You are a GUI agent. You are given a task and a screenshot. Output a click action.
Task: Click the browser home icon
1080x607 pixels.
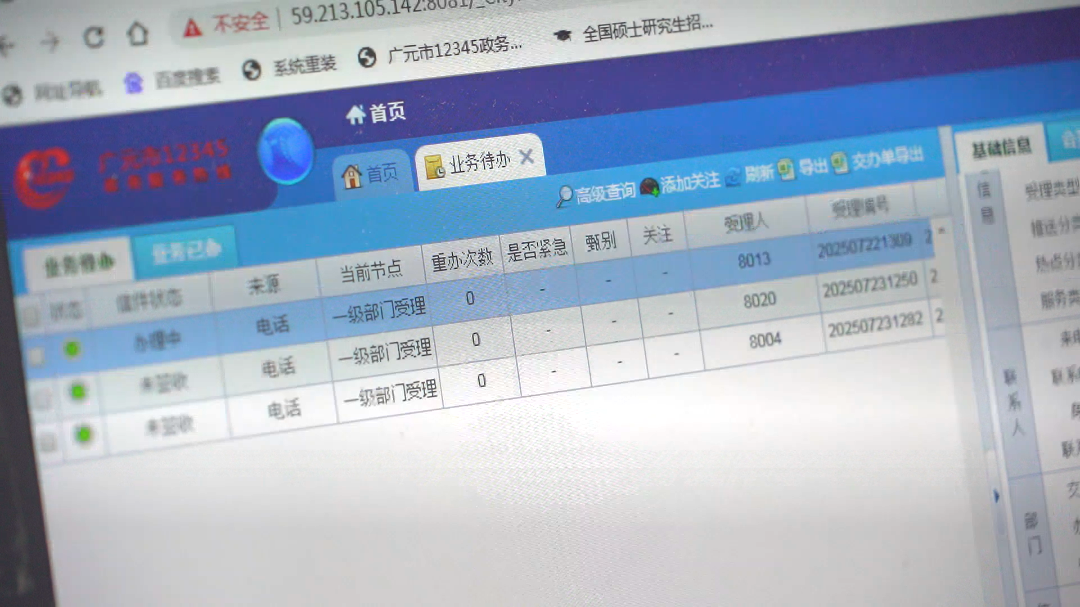[137, 33]
